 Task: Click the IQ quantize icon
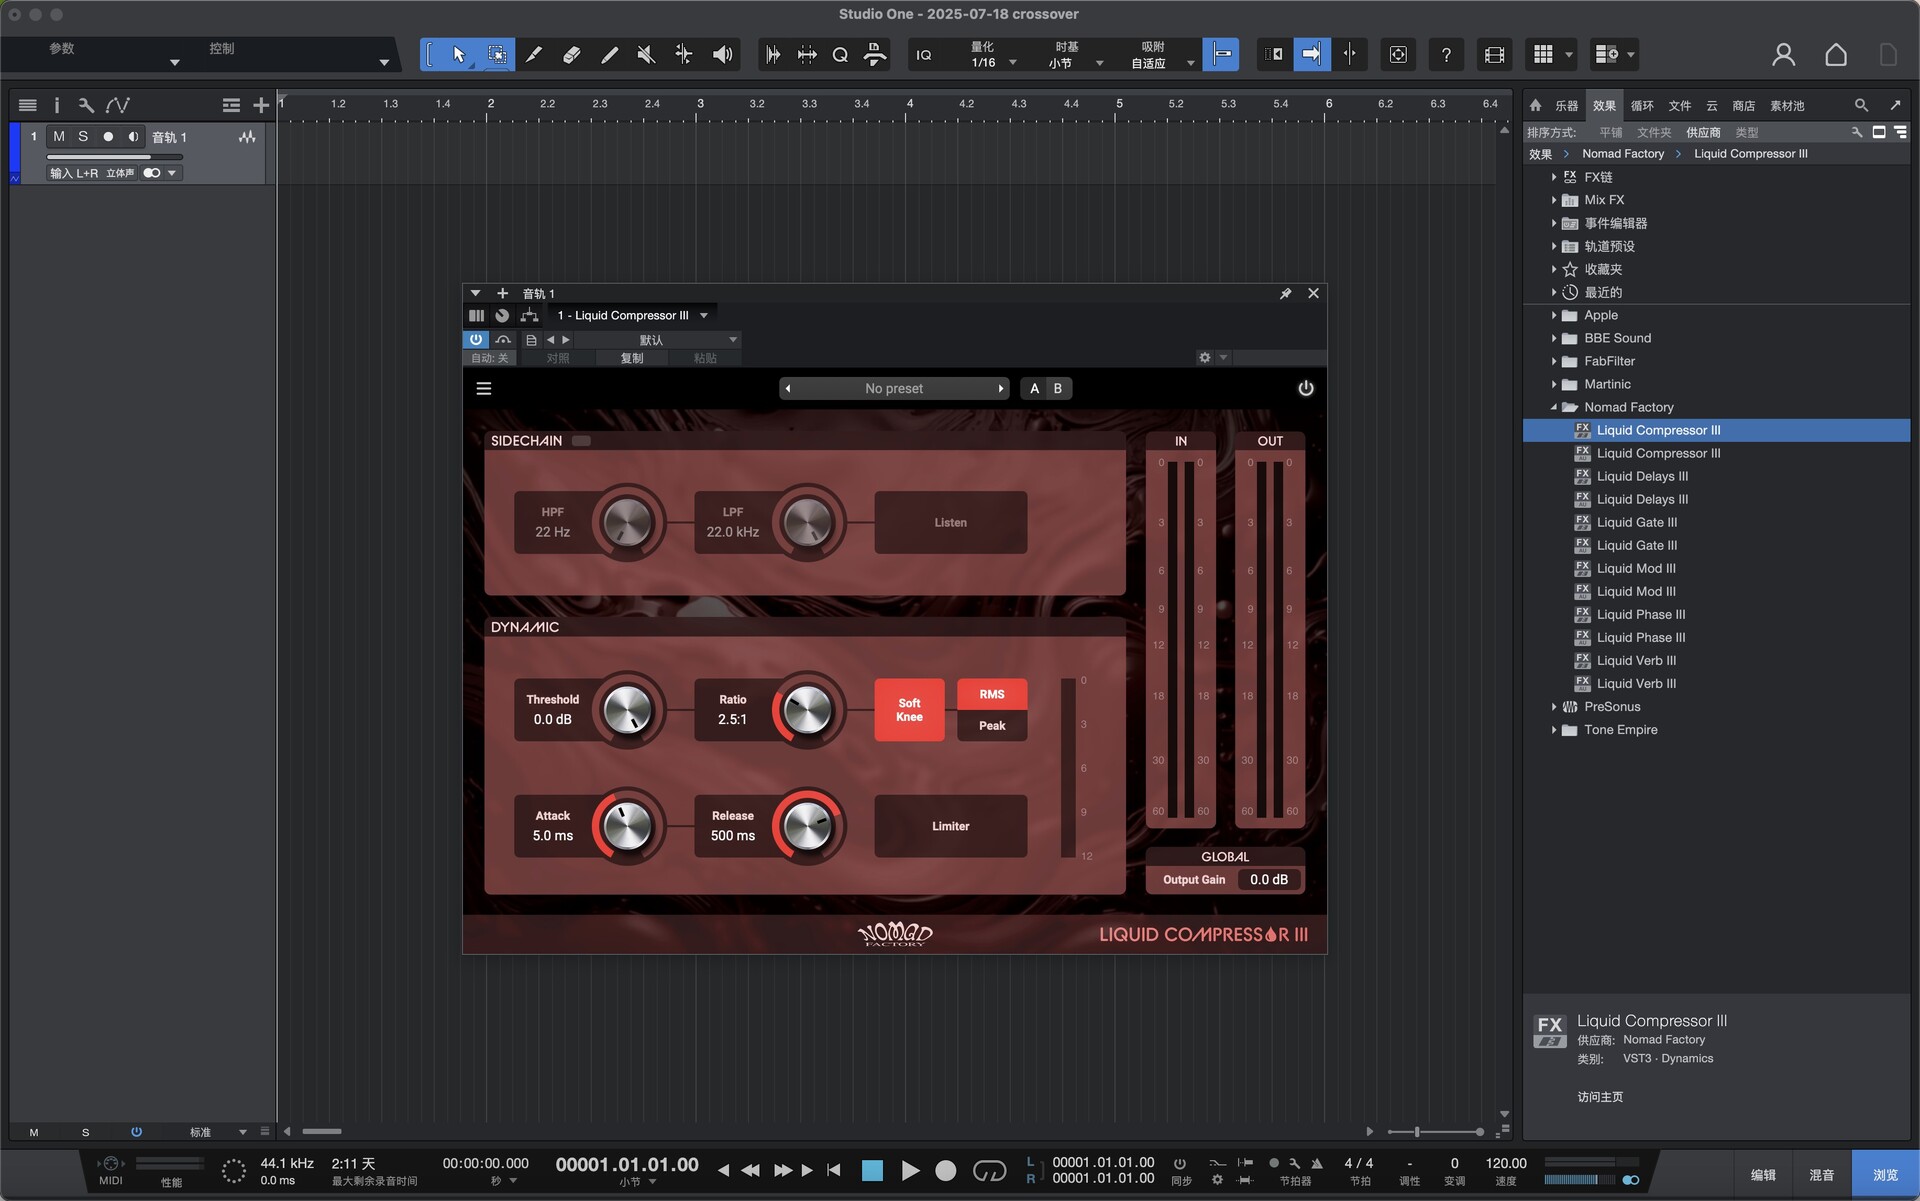[924, 55]
